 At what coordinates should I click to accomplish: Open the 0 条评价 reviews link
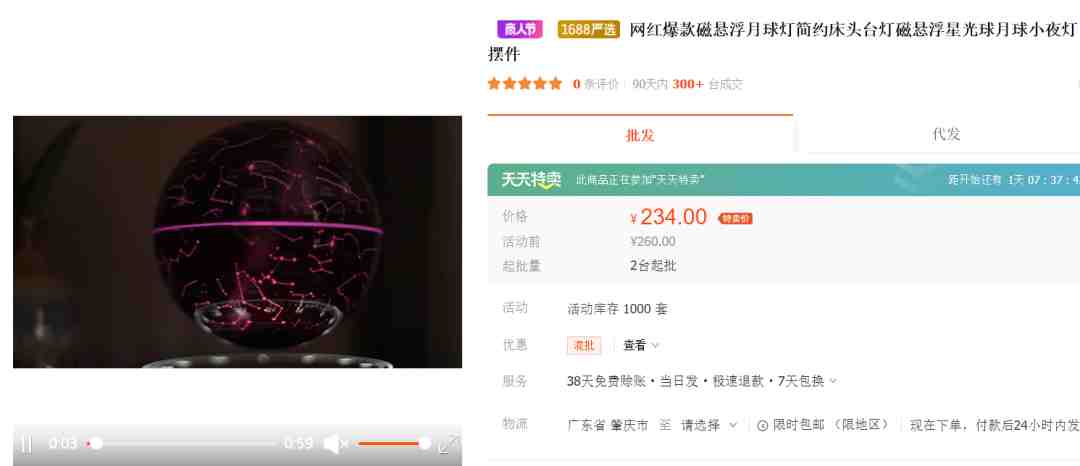click(x=596, y=84)
